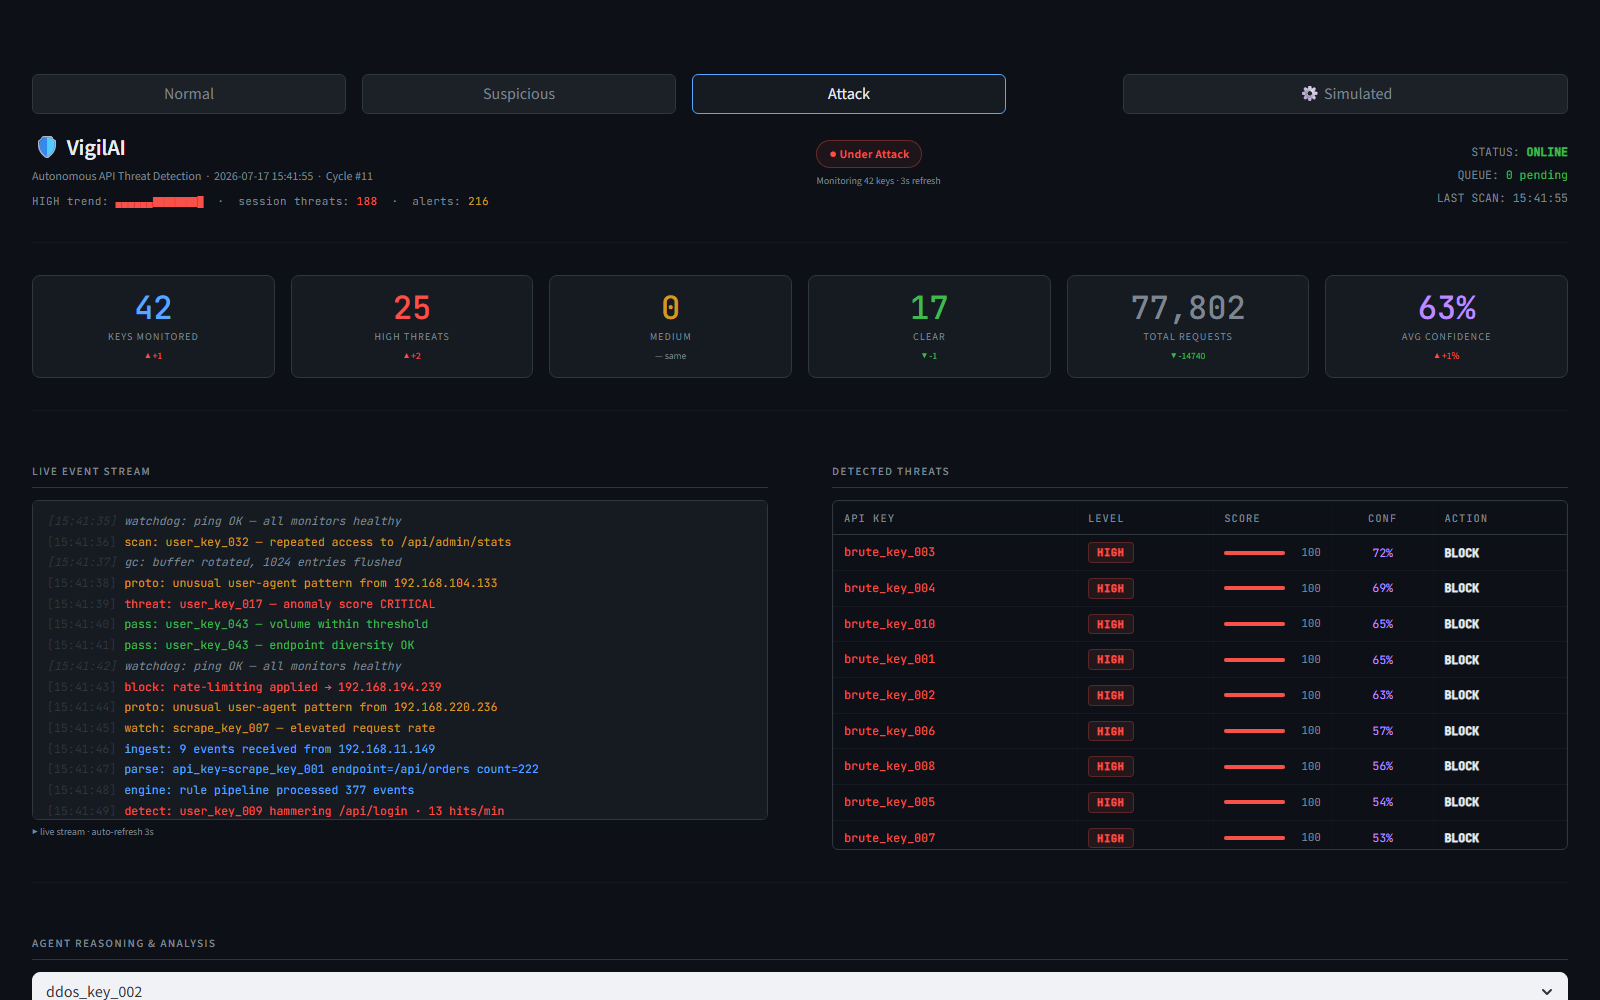Click the HIGH trend red sparkline
This screenshot has width=1600, height=1000.
click(159, 202)
